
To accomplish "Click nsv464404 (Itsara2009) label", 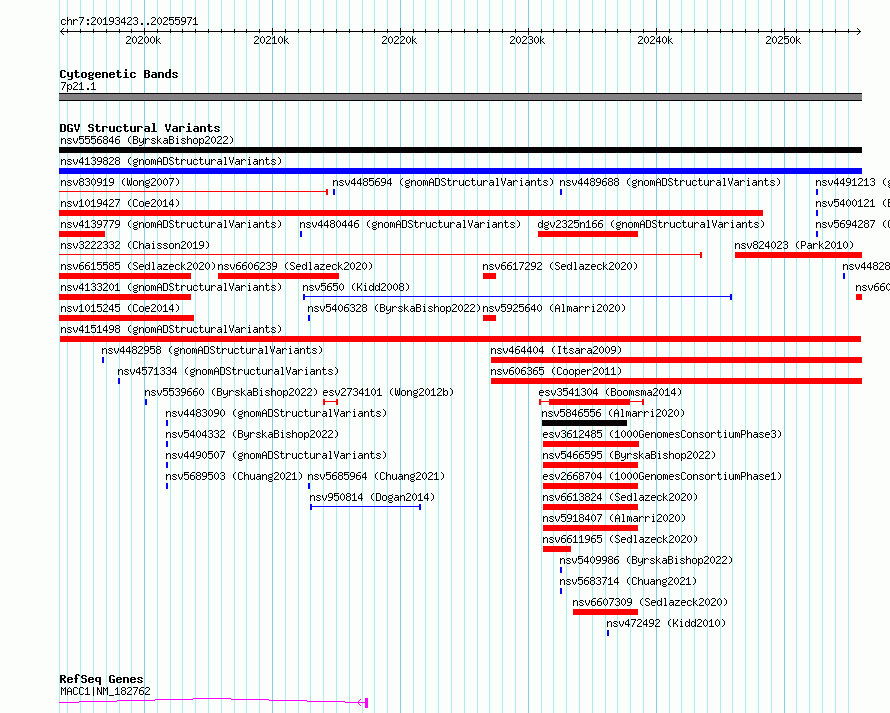I will (x=556, y=350).
